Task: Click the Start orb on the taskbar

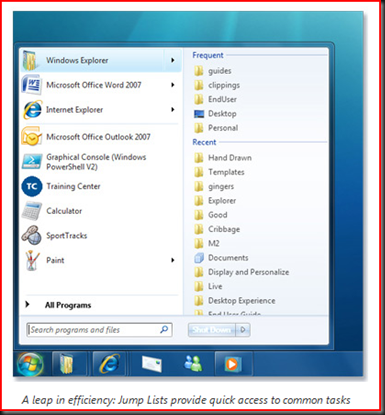Action: point(30,364)
